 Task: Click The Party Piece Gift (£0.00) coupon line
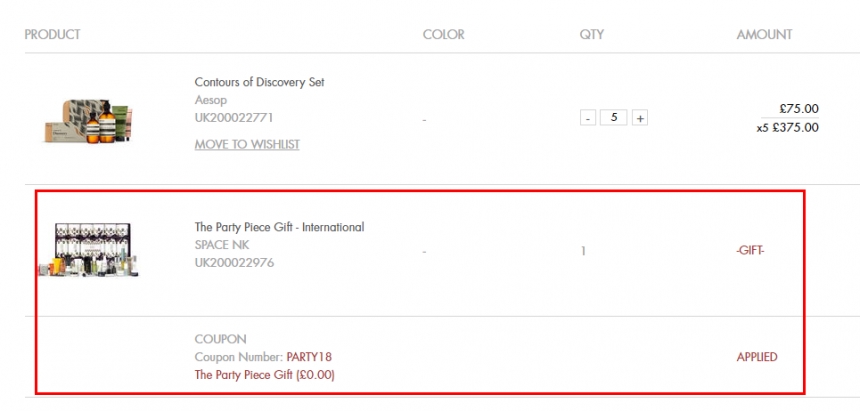click(264, 375)
